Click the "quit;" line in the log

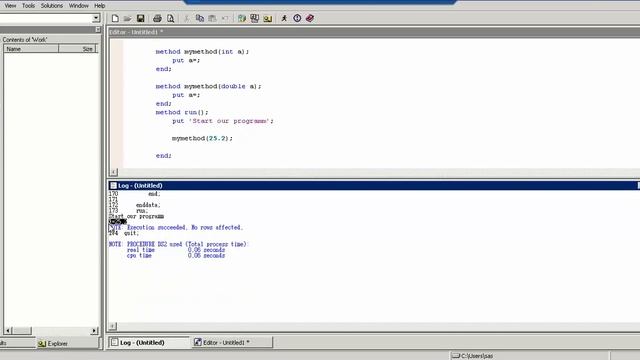point(131,233)
